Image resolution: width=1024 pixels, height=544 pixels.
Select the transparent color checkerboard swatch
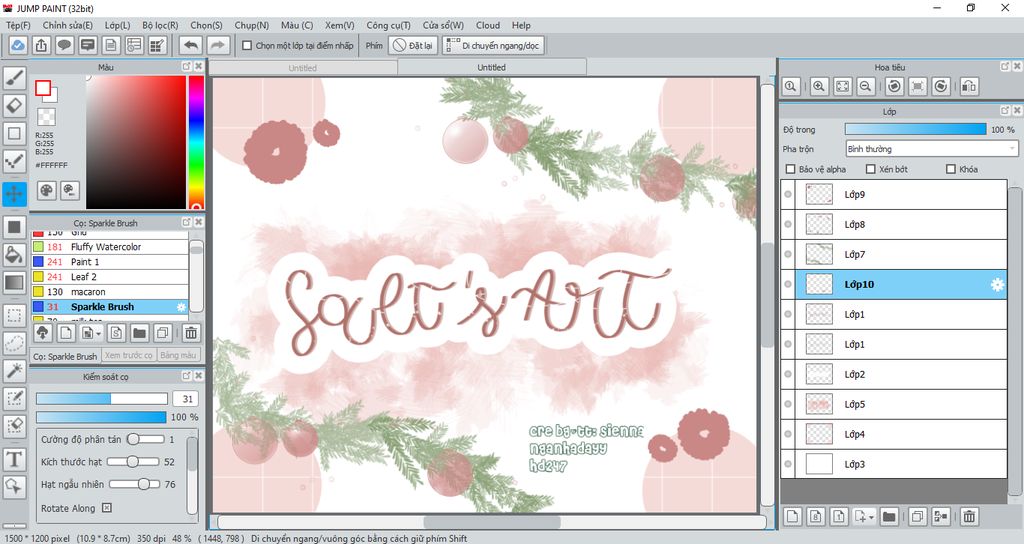coord(46,117)
